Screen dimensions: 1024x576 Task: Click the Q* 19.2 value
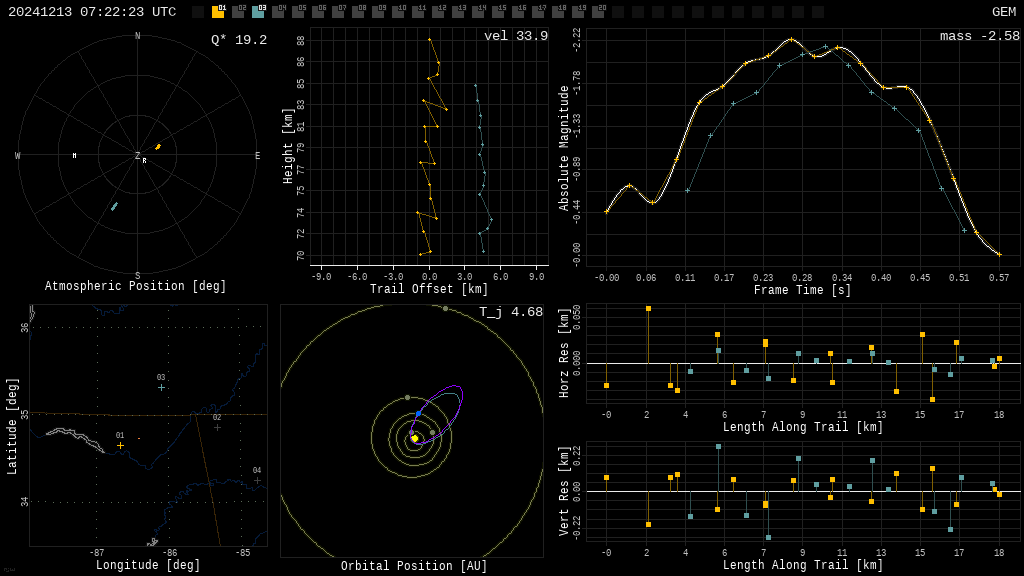(238, 40)
